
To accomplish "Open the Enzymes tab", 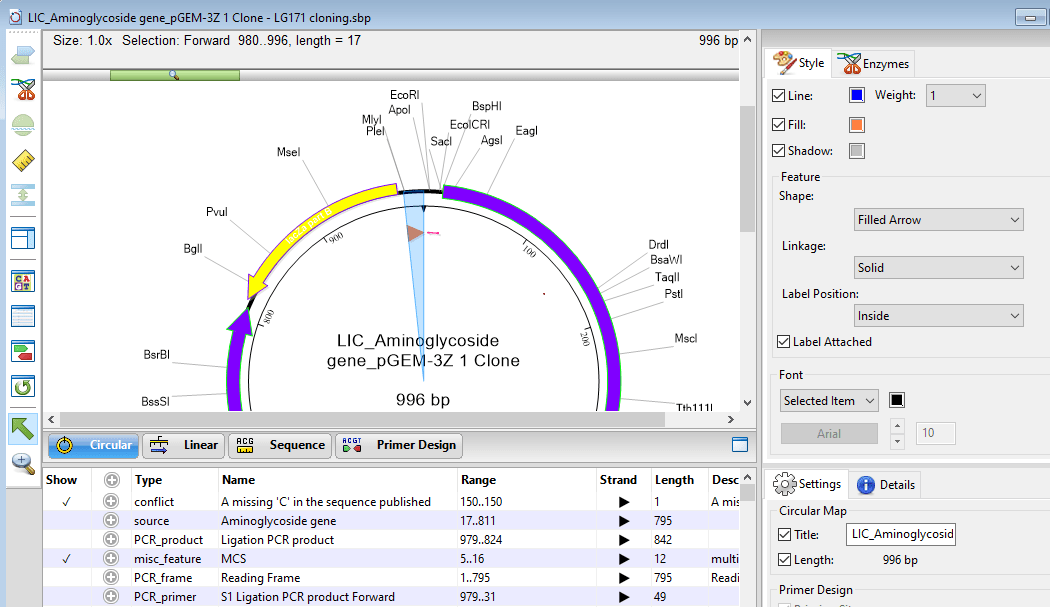I will point(873,64).
